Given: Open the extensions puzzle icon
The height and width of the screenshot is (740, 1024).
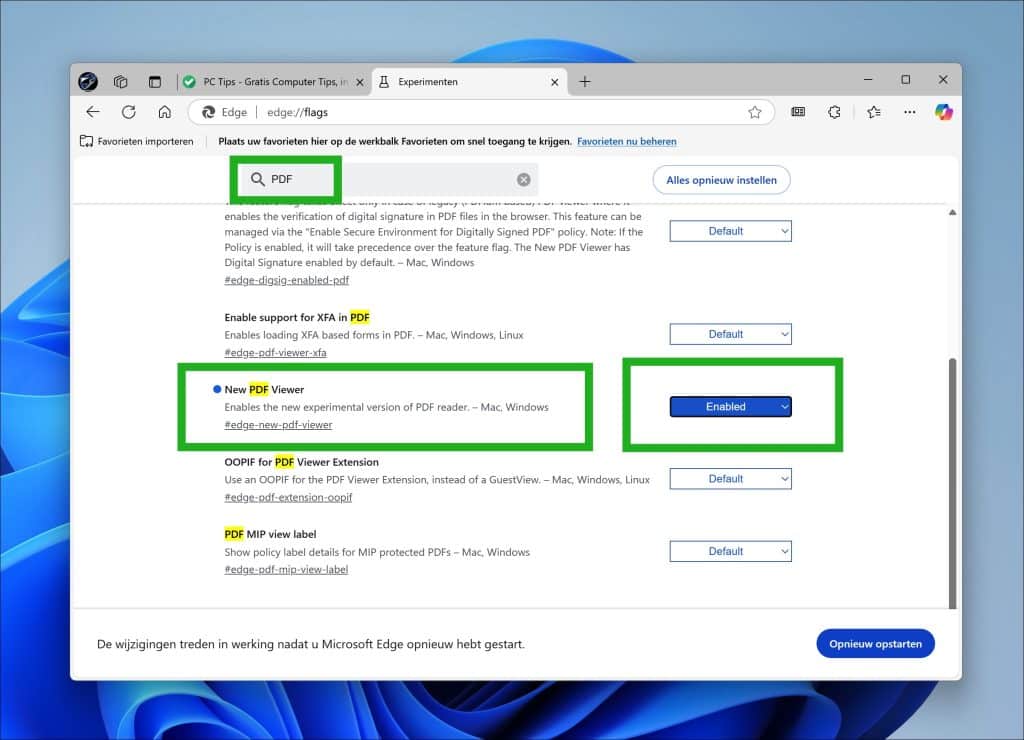Looking at the screenshot, I should point(834,112).
